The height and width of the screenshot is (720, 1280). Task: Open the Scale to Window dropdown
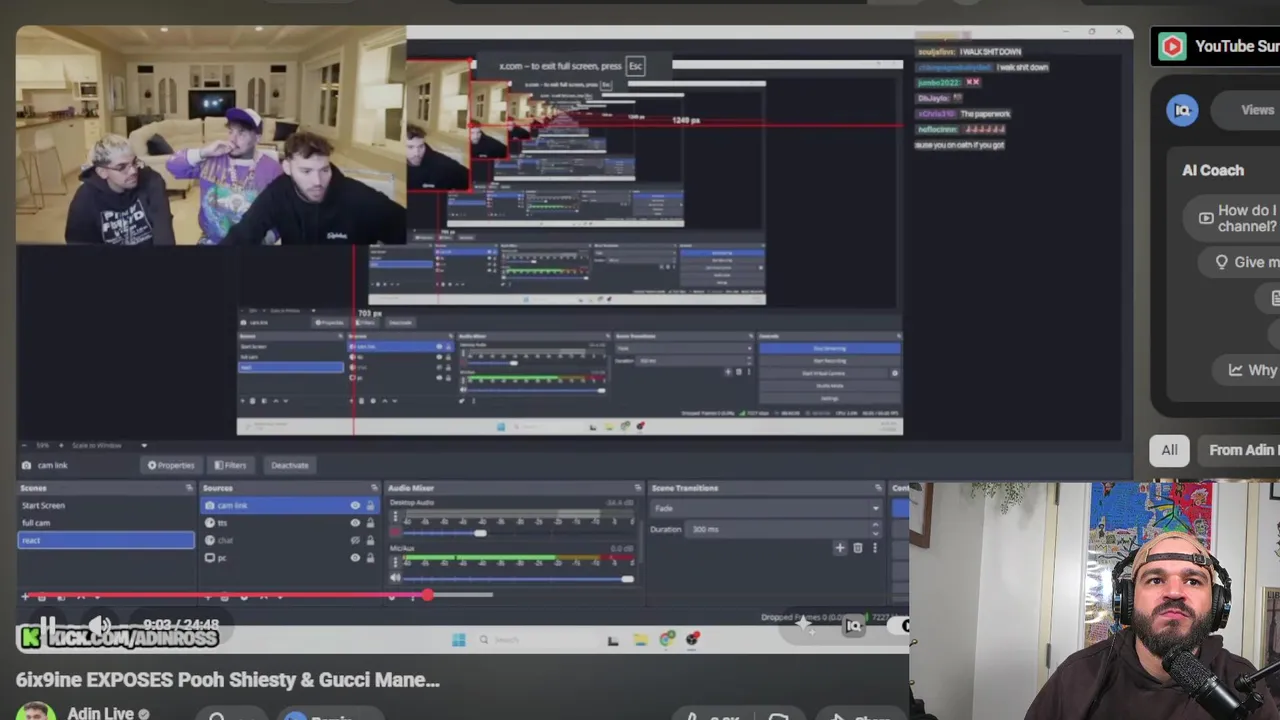109,445
